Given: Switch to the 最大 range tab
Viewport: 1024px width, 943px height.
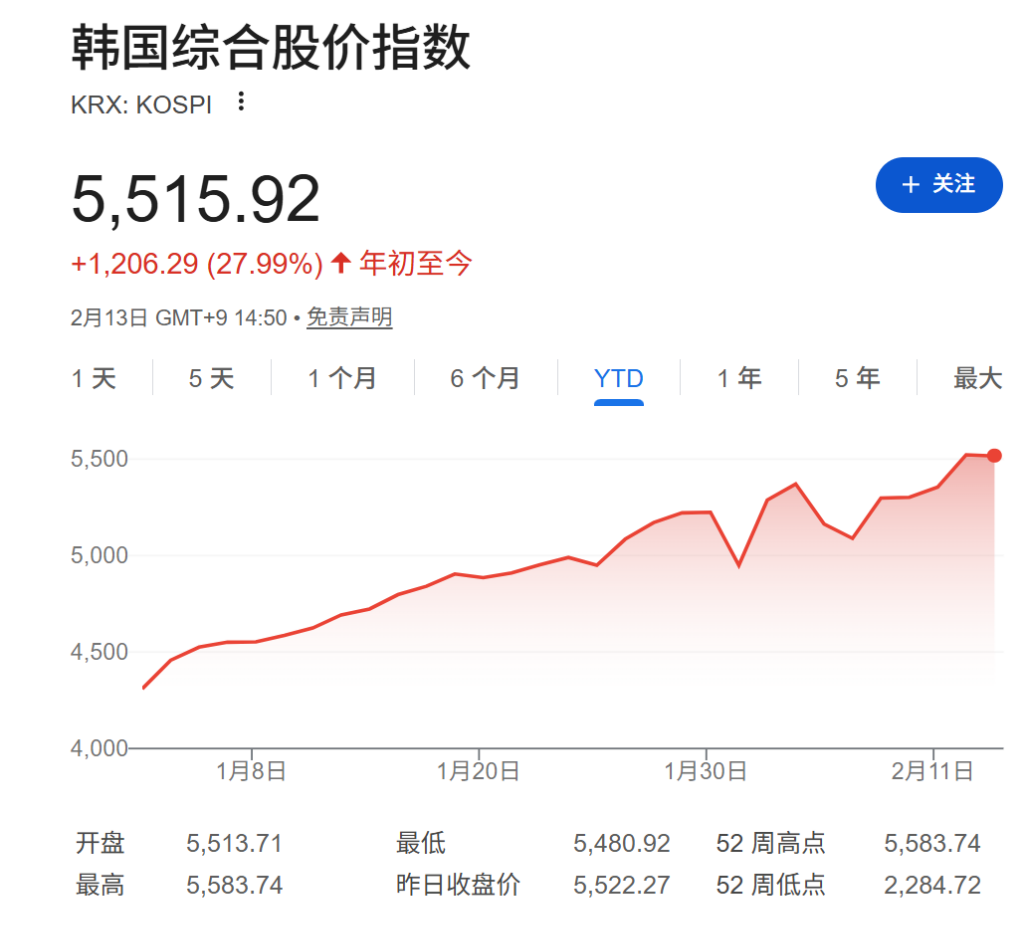Looking at the screenshot, I should pyautogui.click(x=976, y=378).
